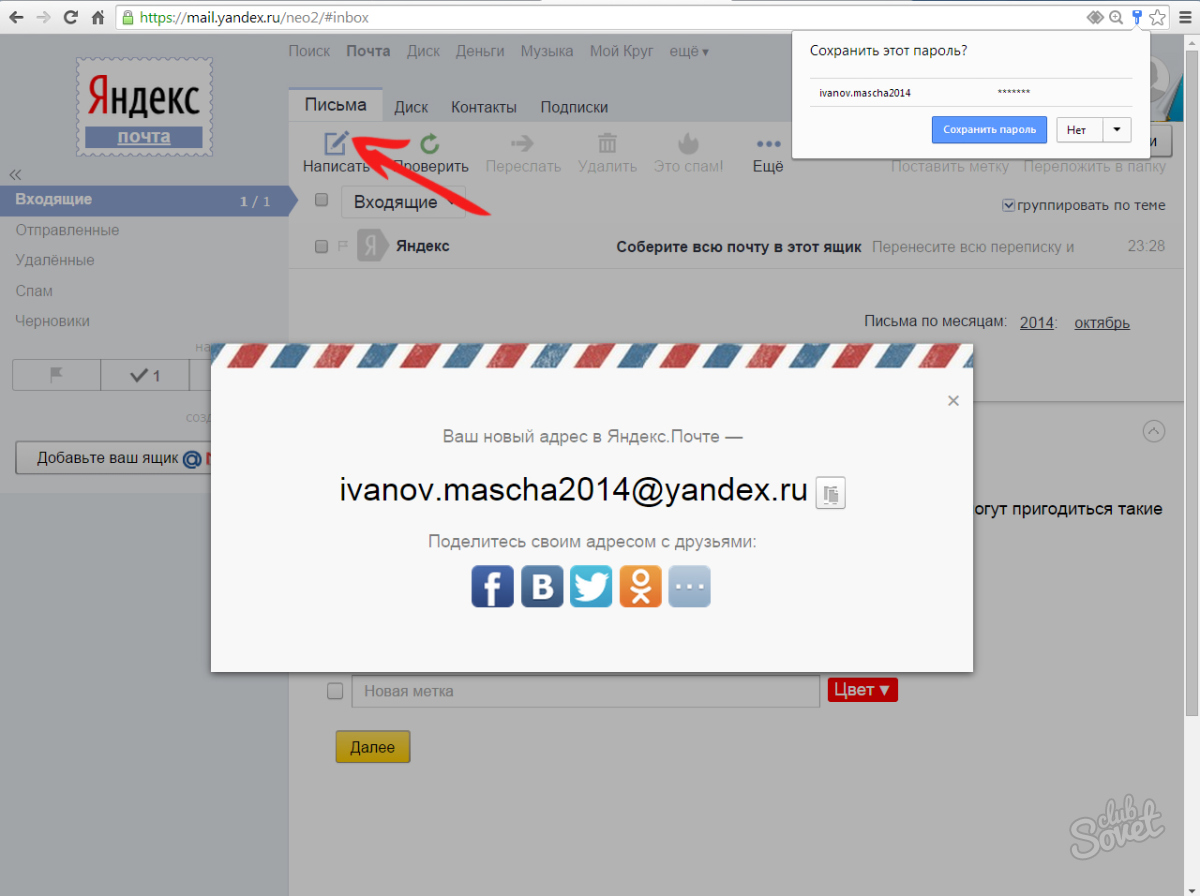Share address on Twitter
Viewport: 1200px width, 896px height.
click(x=591, y=586)
